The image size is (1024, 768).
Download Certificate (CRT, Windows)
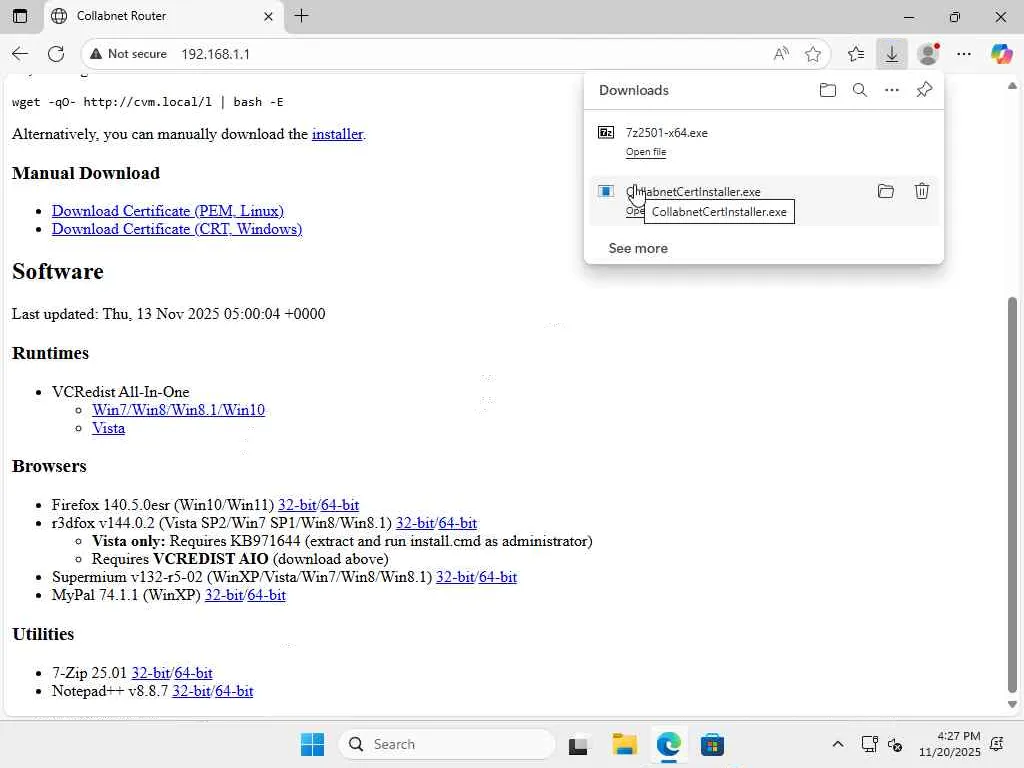click(x=177, y=229)
